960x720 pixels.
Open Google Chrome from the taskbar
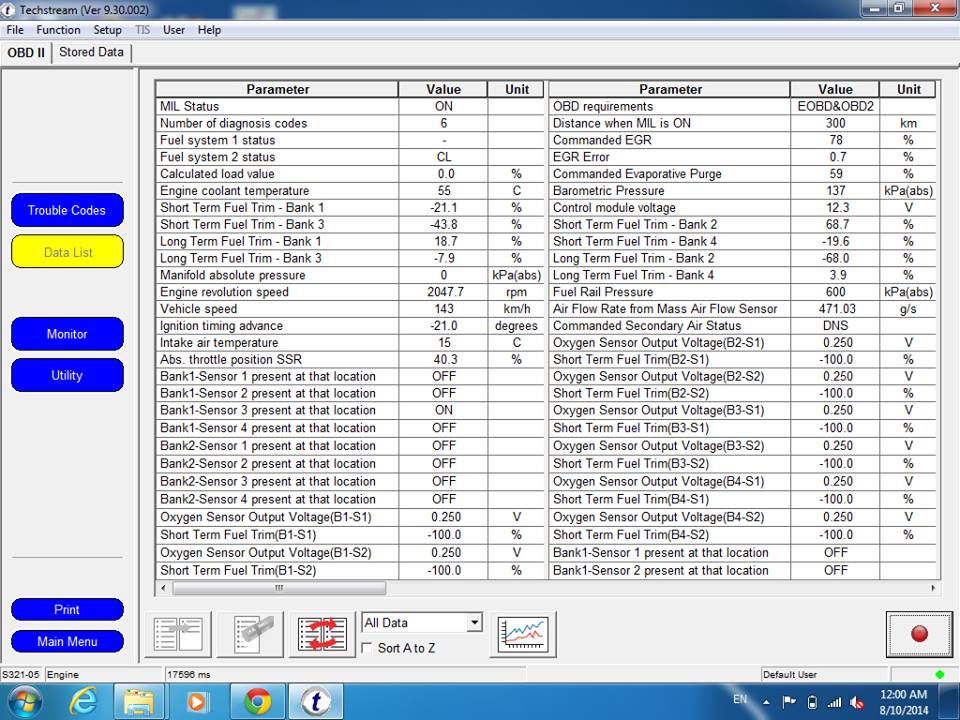point(258,701)
